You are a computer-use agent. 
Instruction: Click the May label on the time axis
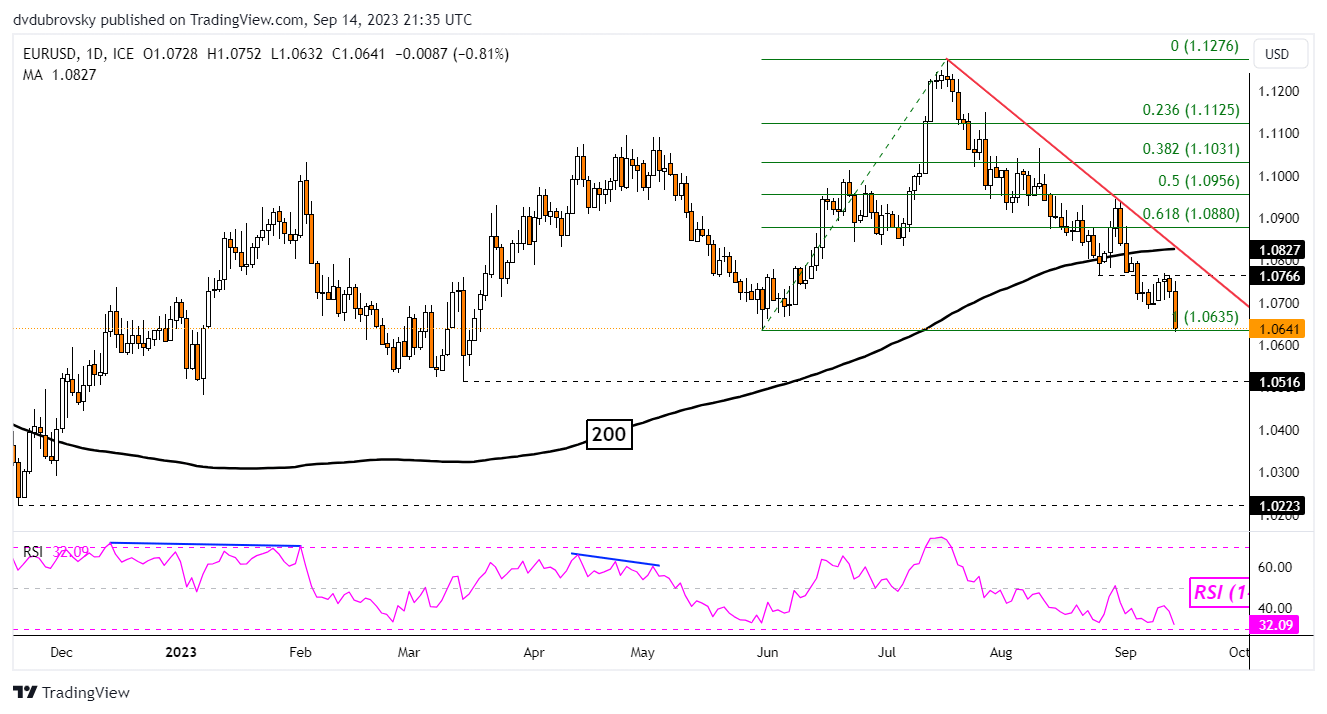(643, 652)
